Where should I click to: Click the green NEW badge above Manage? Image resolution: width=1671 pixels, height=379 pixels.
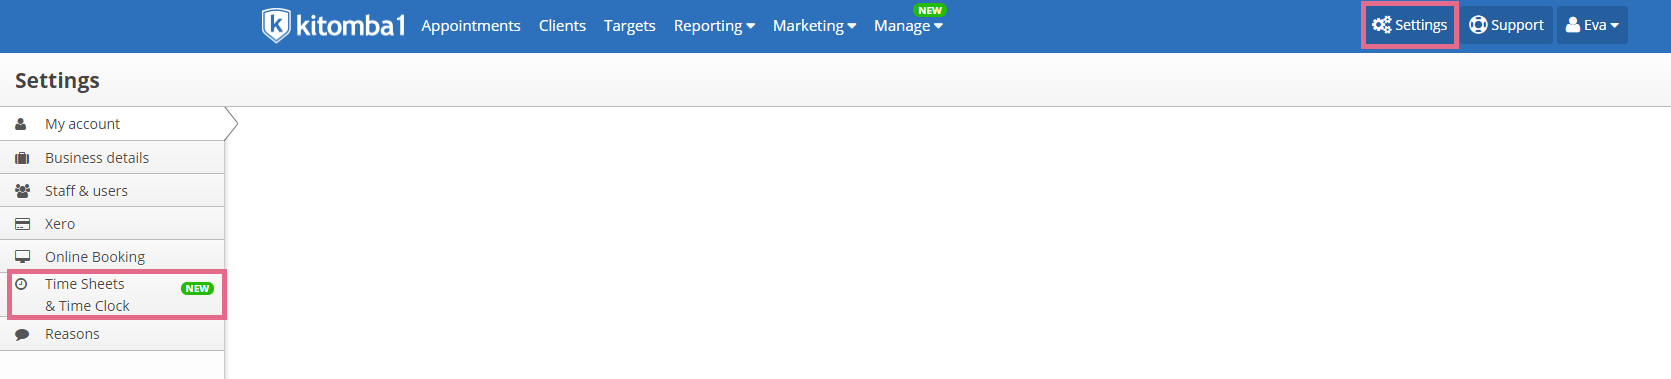930,10
